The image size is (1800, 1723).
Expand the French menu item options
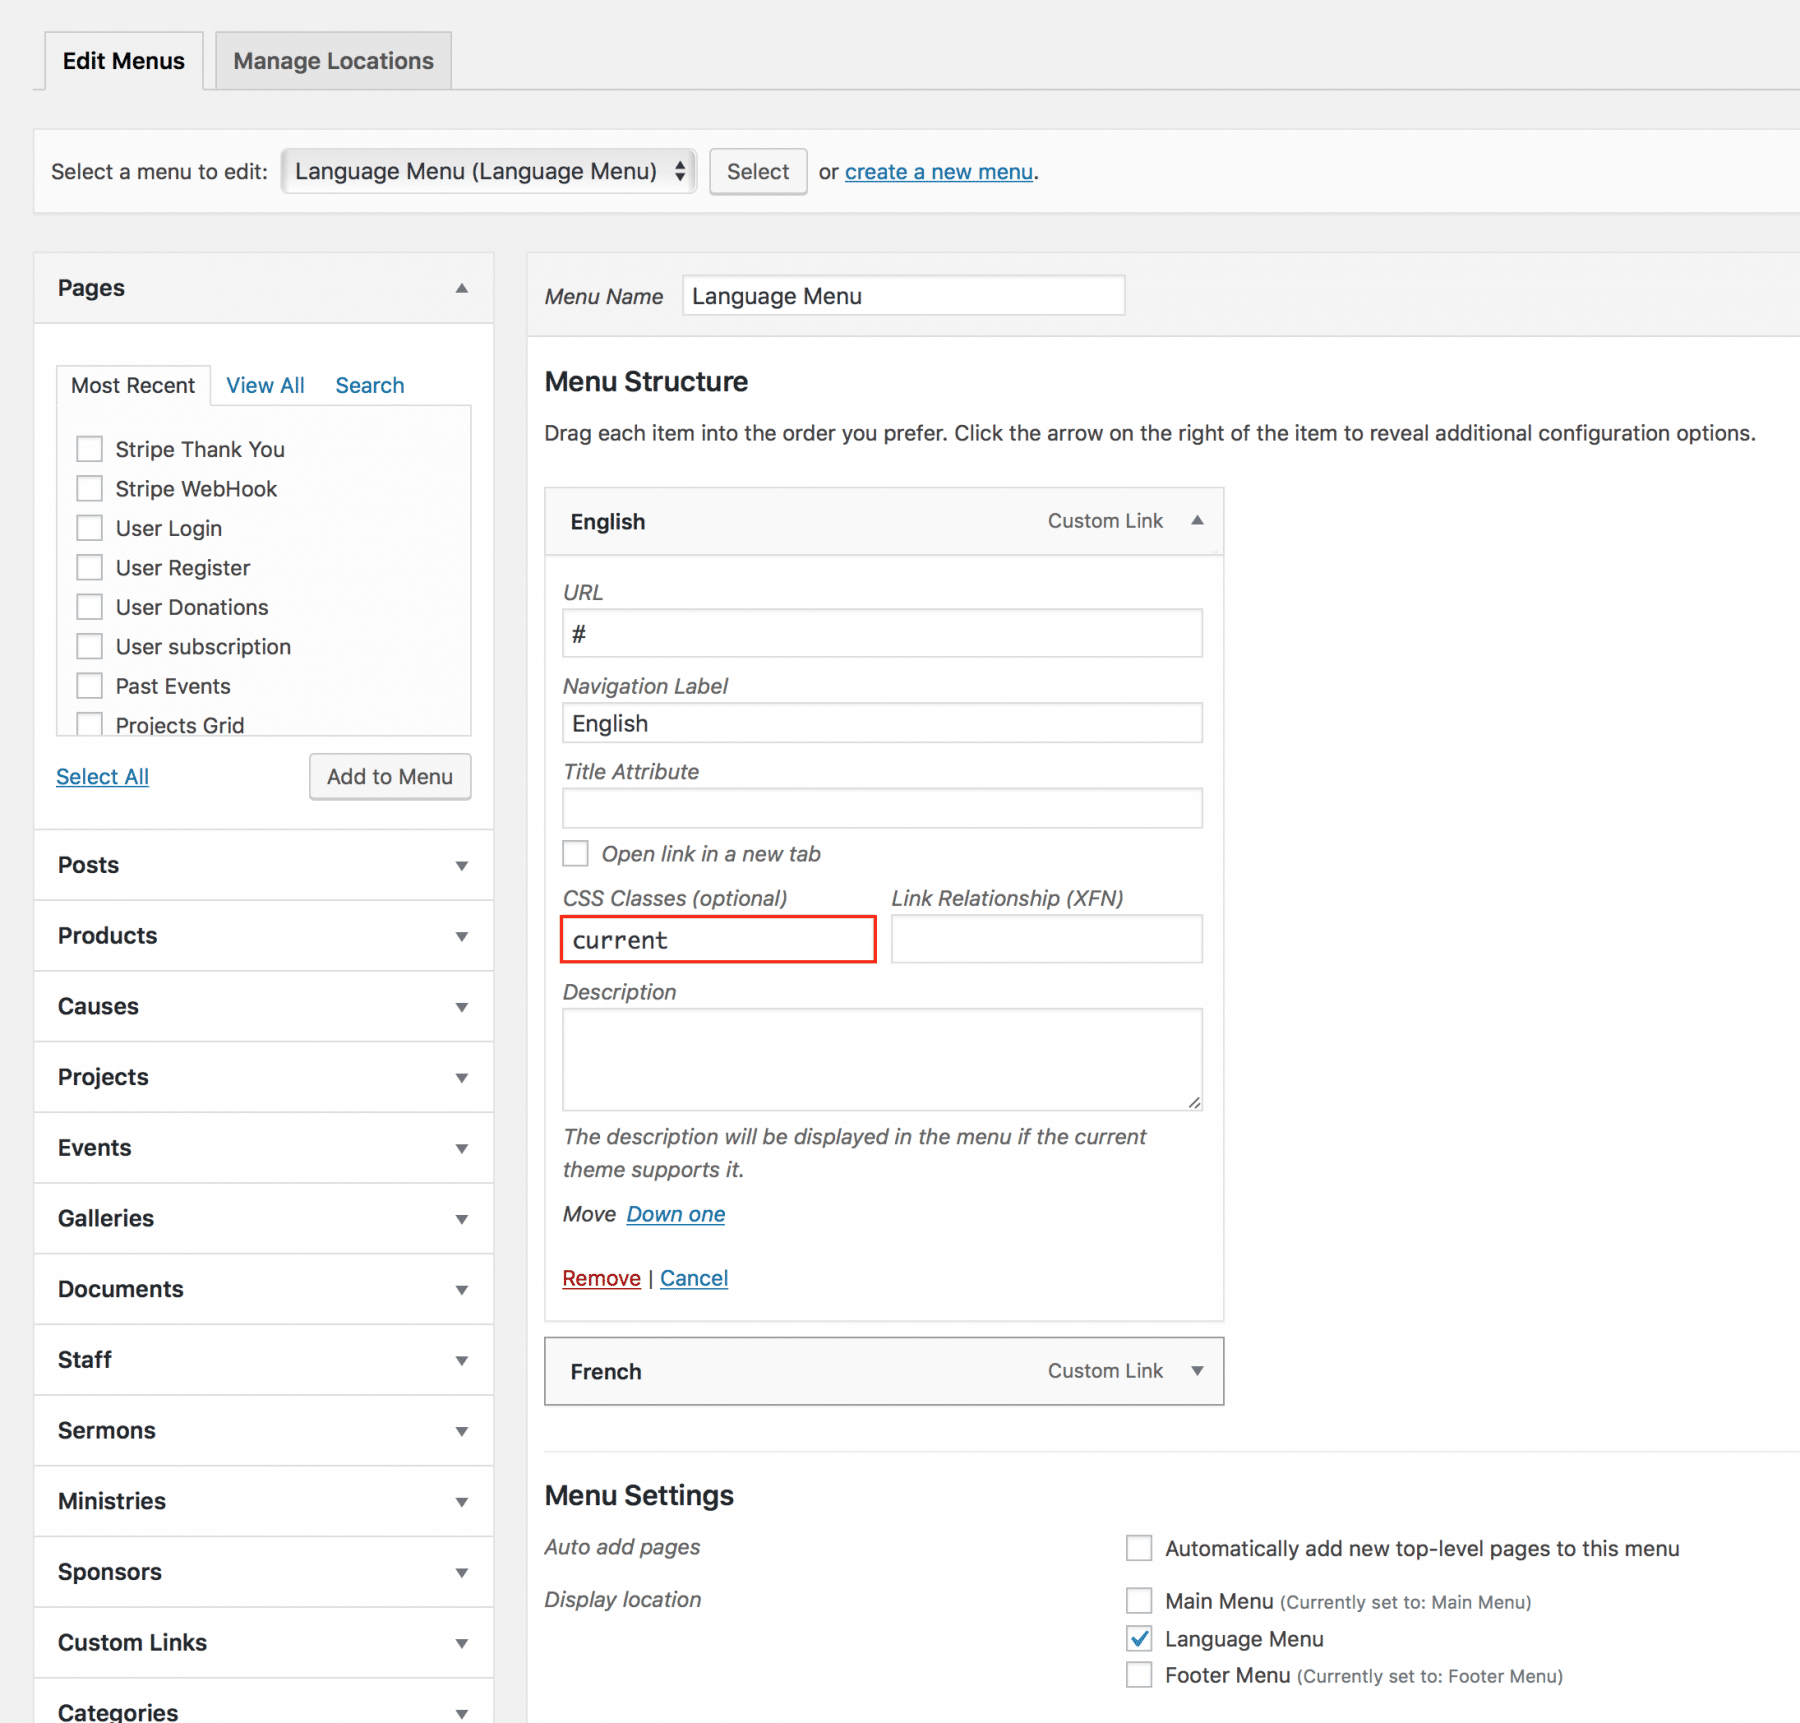(1196, 1371)
